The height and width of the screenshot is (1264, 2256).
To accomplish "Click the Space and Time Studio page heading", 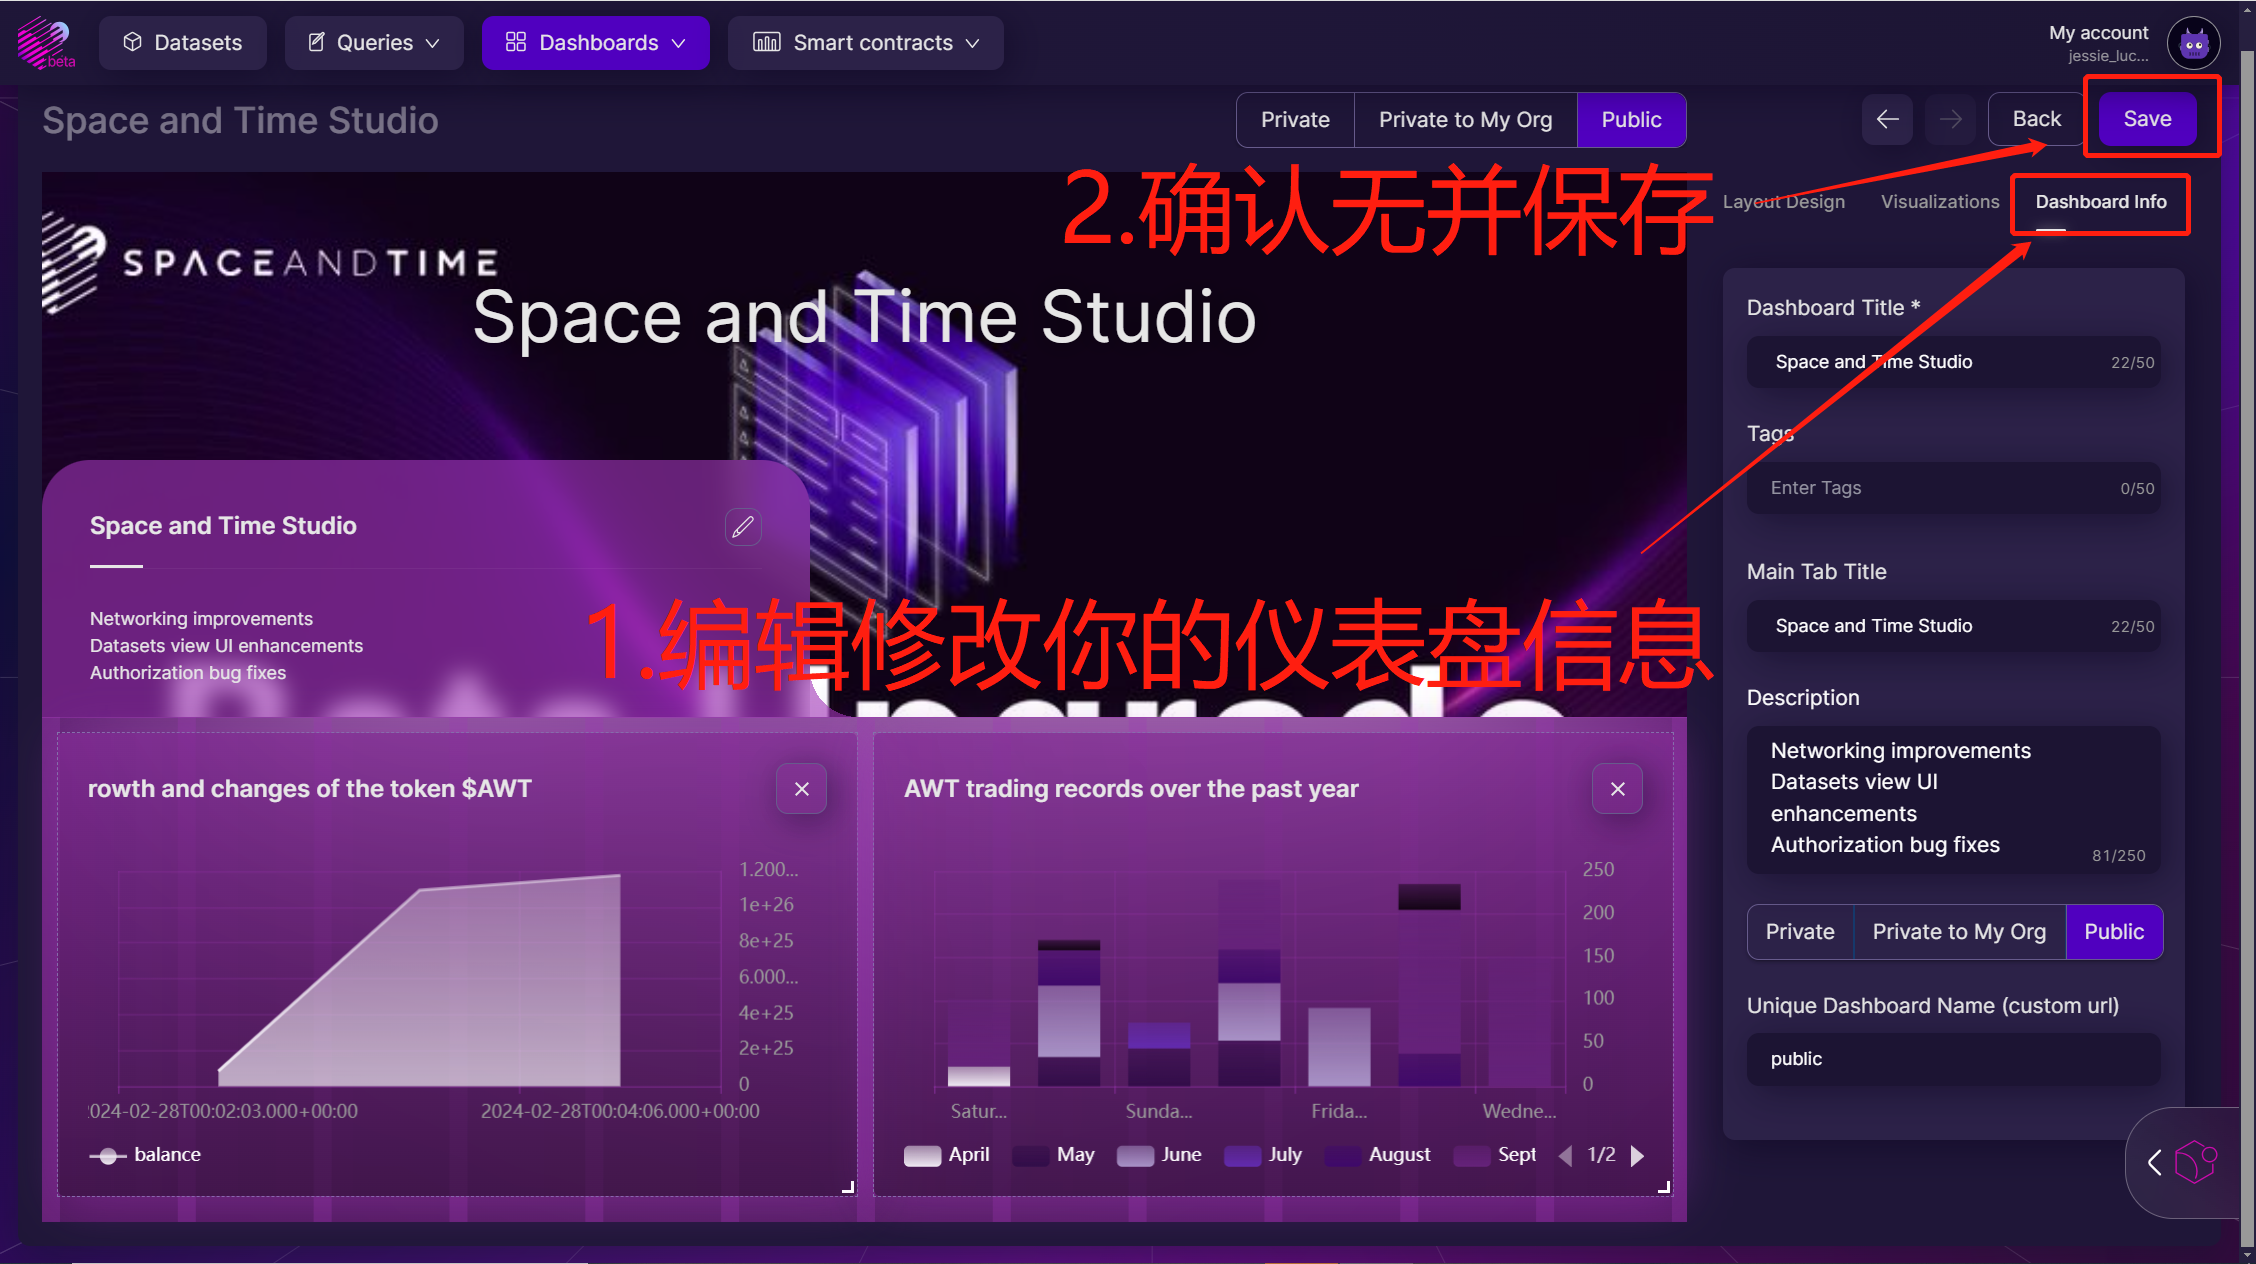I will pos(240,121).
